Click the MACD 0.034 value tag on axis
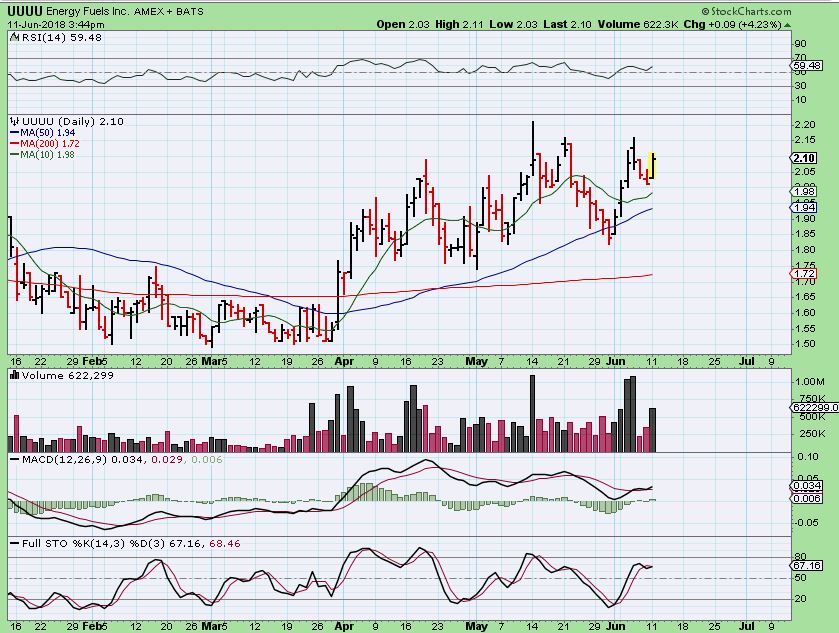 [806, 486]
